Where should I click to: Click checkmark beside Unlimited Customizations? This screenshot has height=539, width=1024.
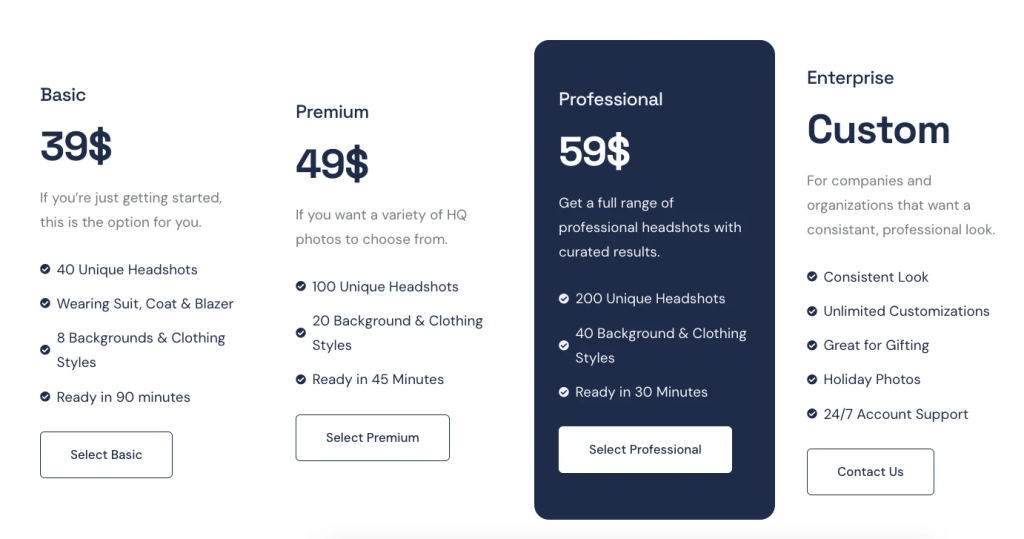click(x=813, y=311)
